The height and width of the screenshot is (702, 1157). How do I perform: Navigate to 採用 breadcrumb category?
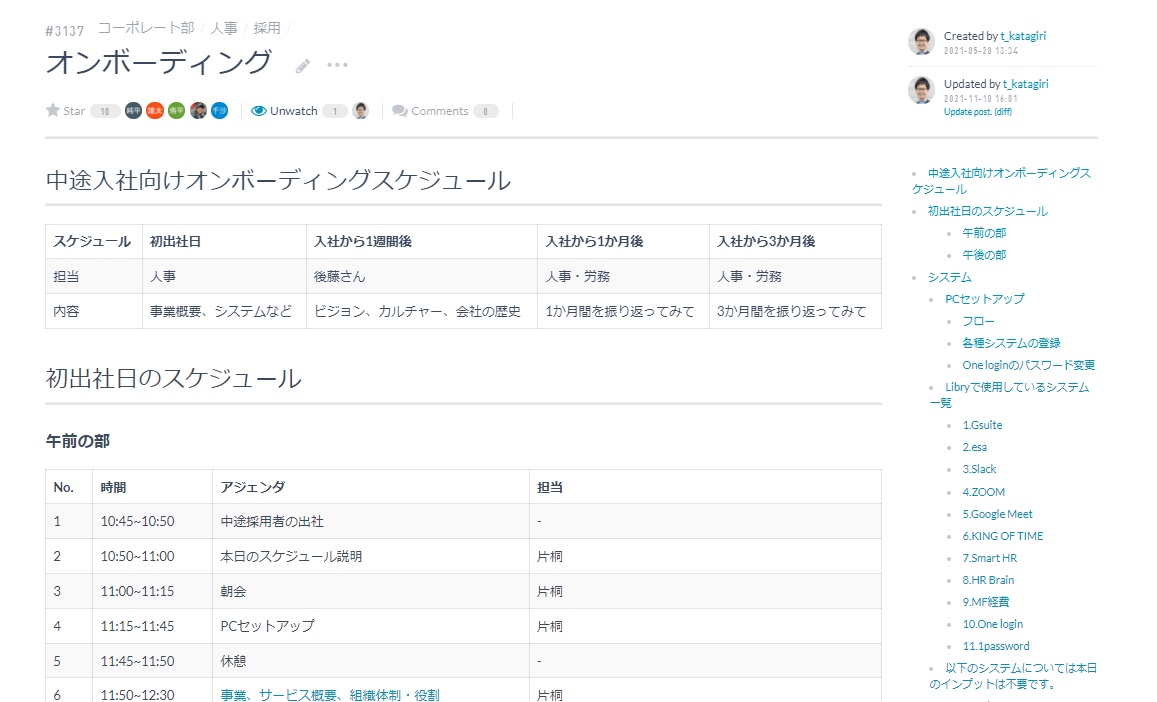[x=266, y=28]
